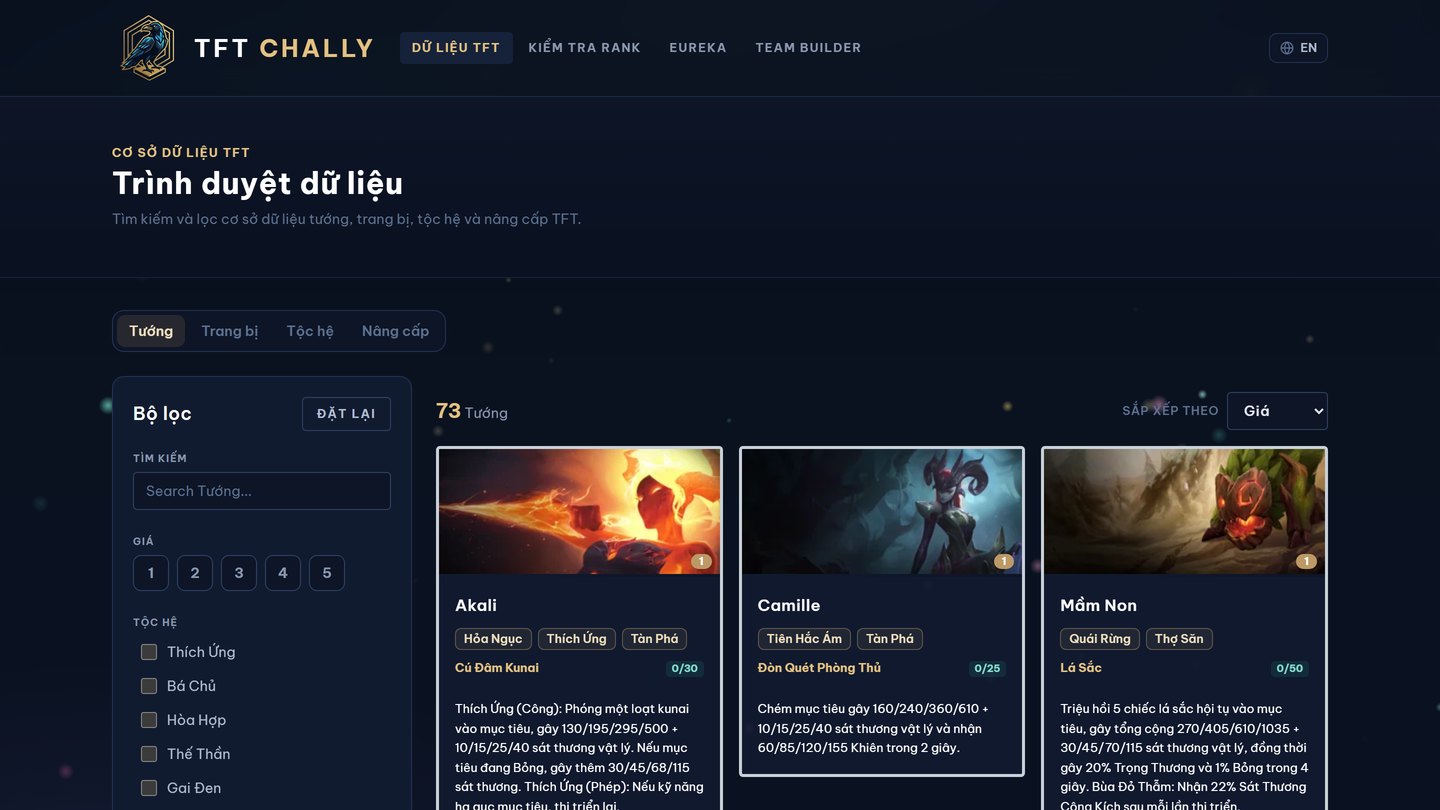Filter by cost 5
Screen dimensions: 1440x810
tap(327, 573)
